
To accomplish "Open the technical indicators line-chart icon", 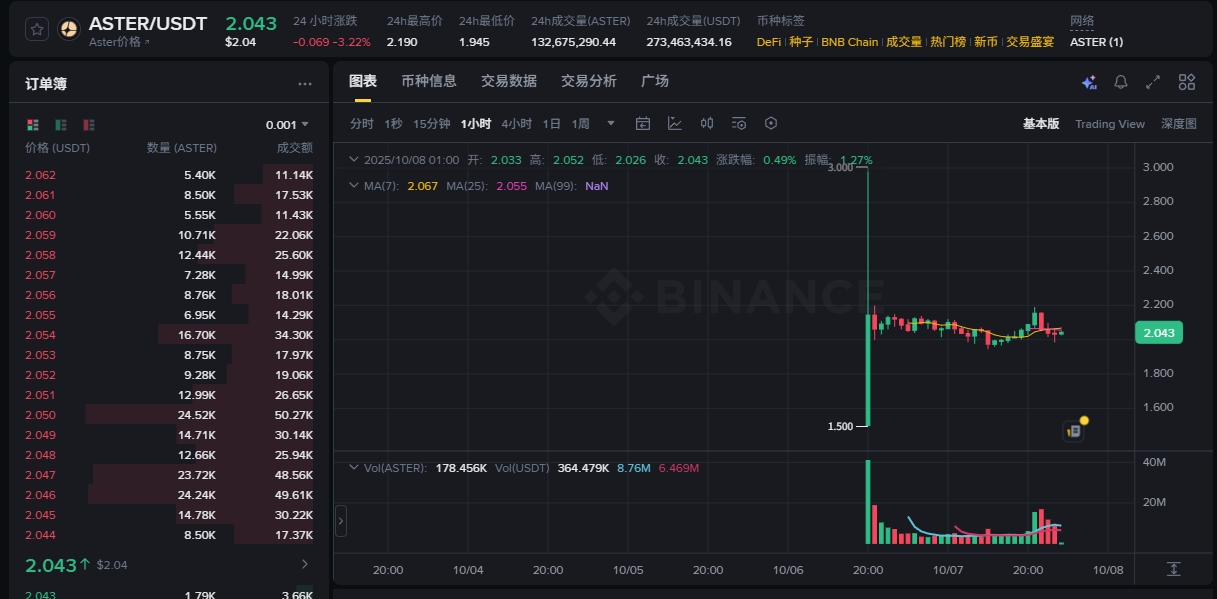I will [675, 124].
